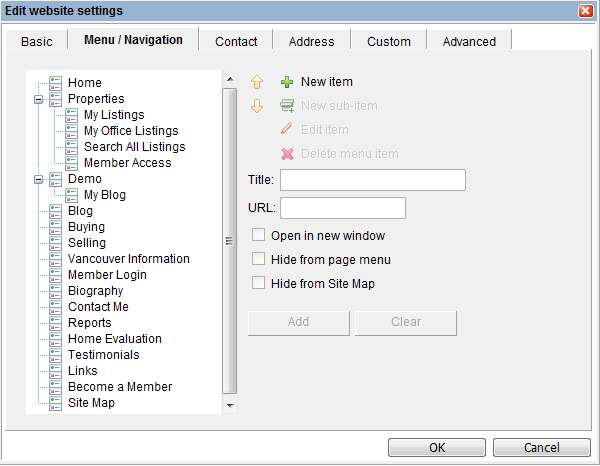Focus the URL input field

coord(343,208)
